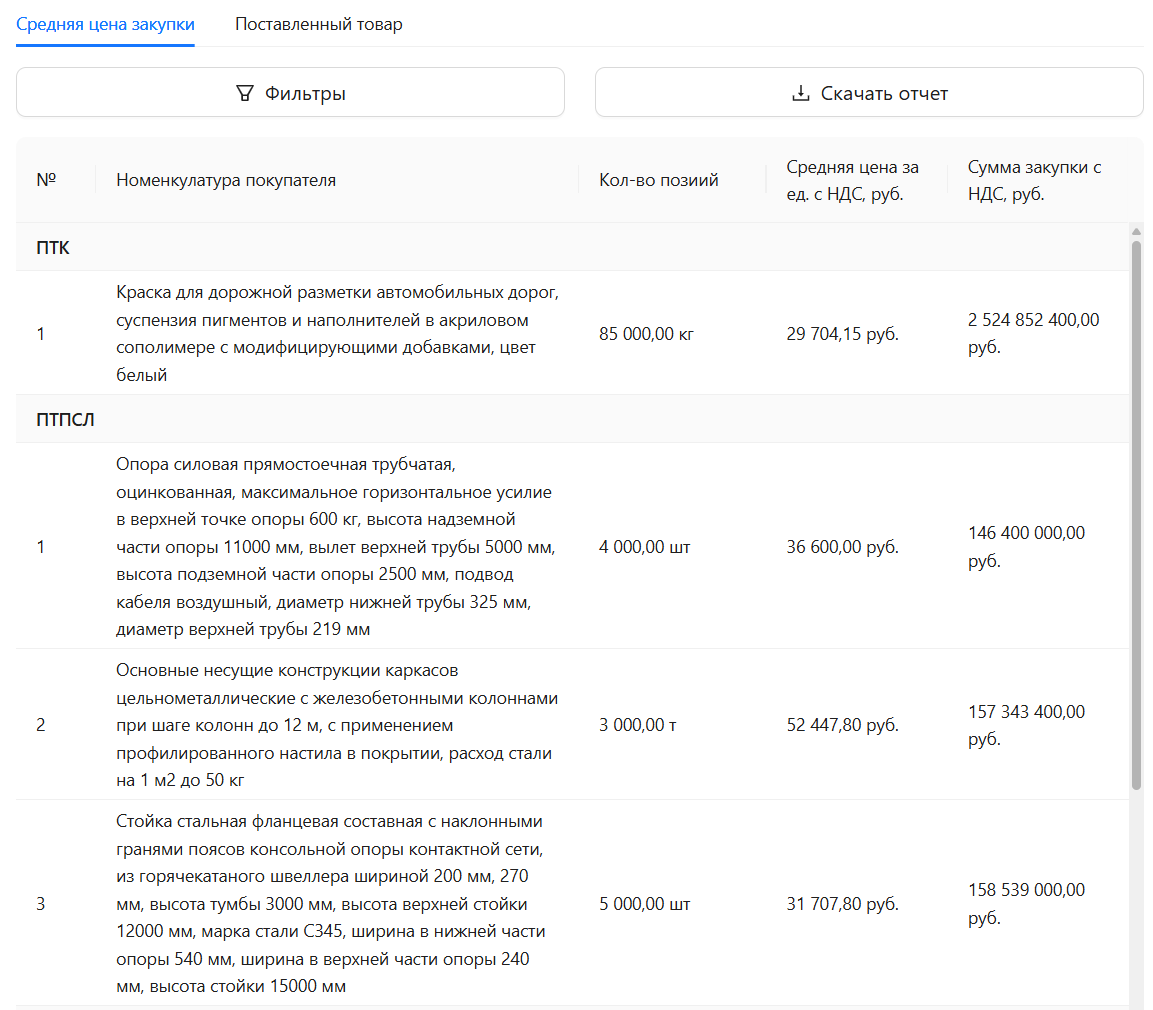Viewport: 1153px width, 1010px height.
Task: Switch to Поставленный товар tab
Action: (x=318, y=24)
